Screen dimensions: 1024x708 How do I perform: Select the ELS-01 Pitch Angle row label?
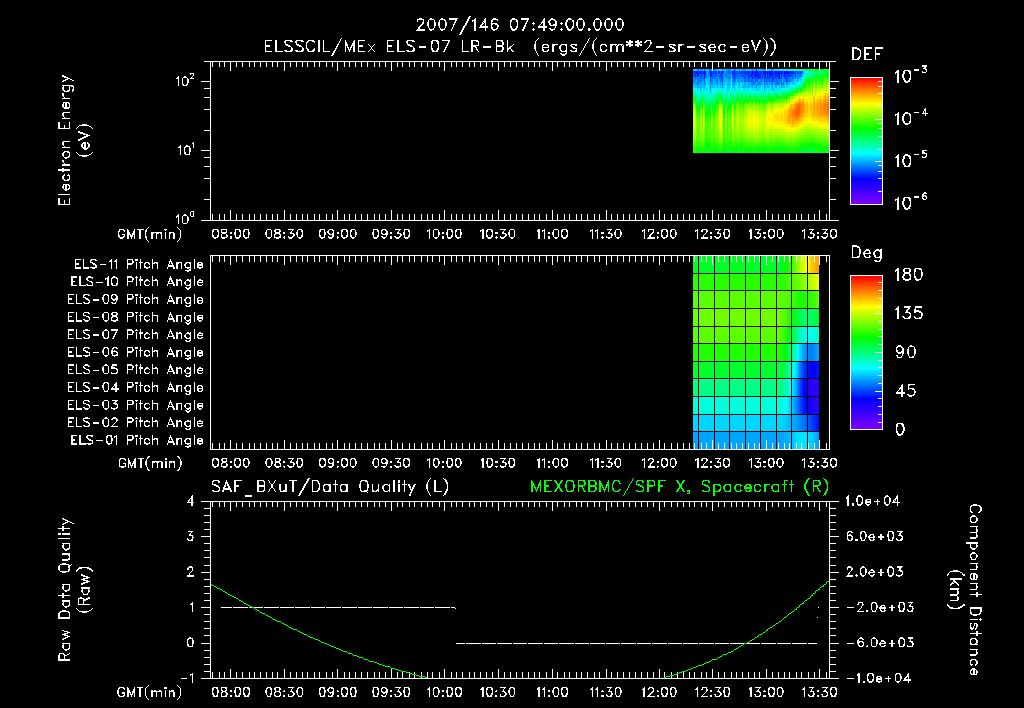137,440
